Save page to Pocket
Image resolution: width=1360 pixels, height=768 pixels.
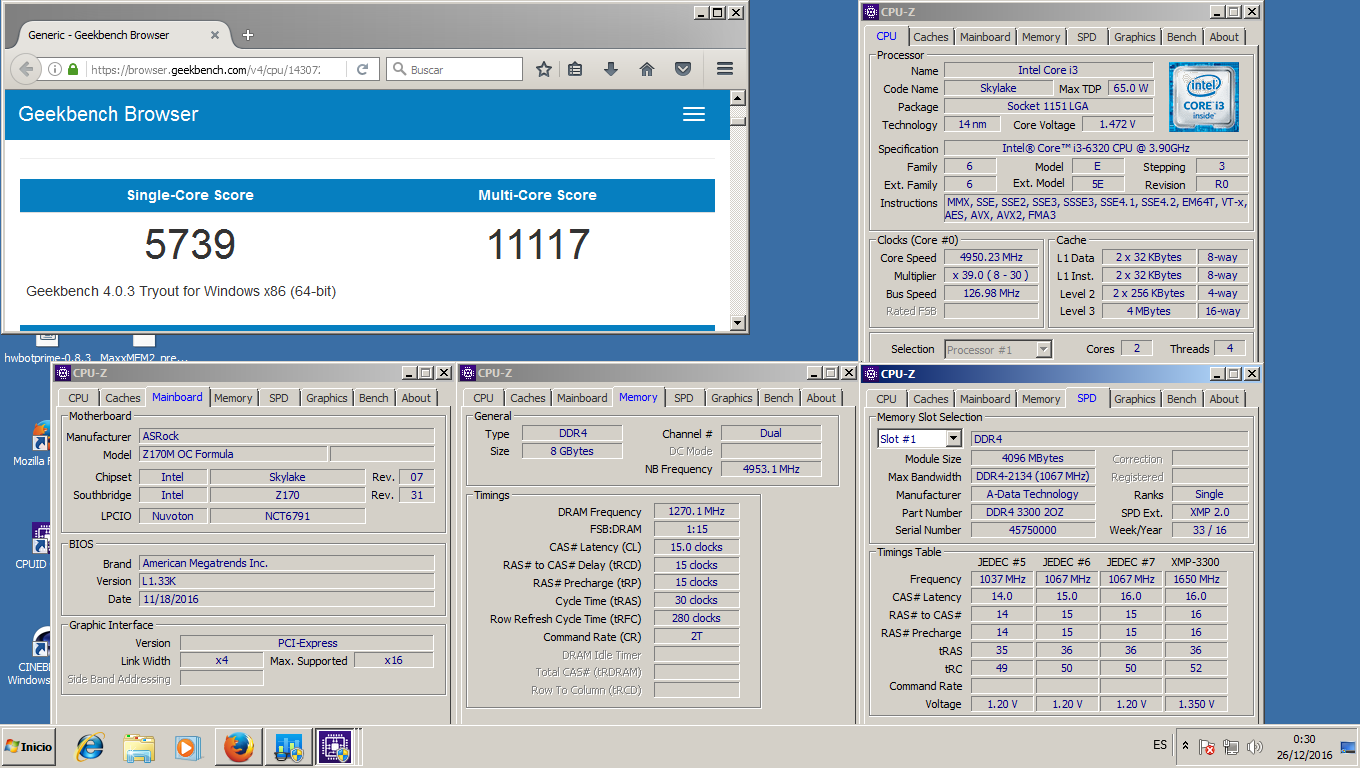(x=683, y=69)
